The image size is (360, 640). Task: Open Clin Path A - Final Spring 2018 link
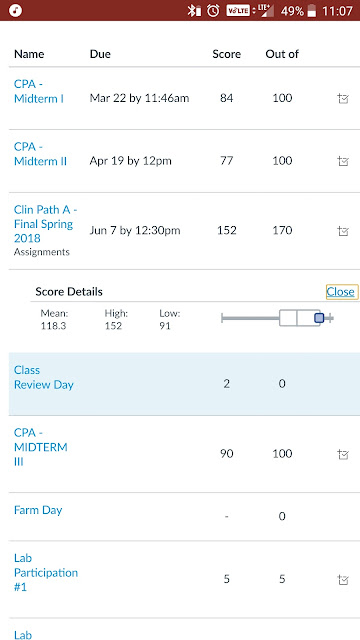pyautogui.click(x=45, y=224)
